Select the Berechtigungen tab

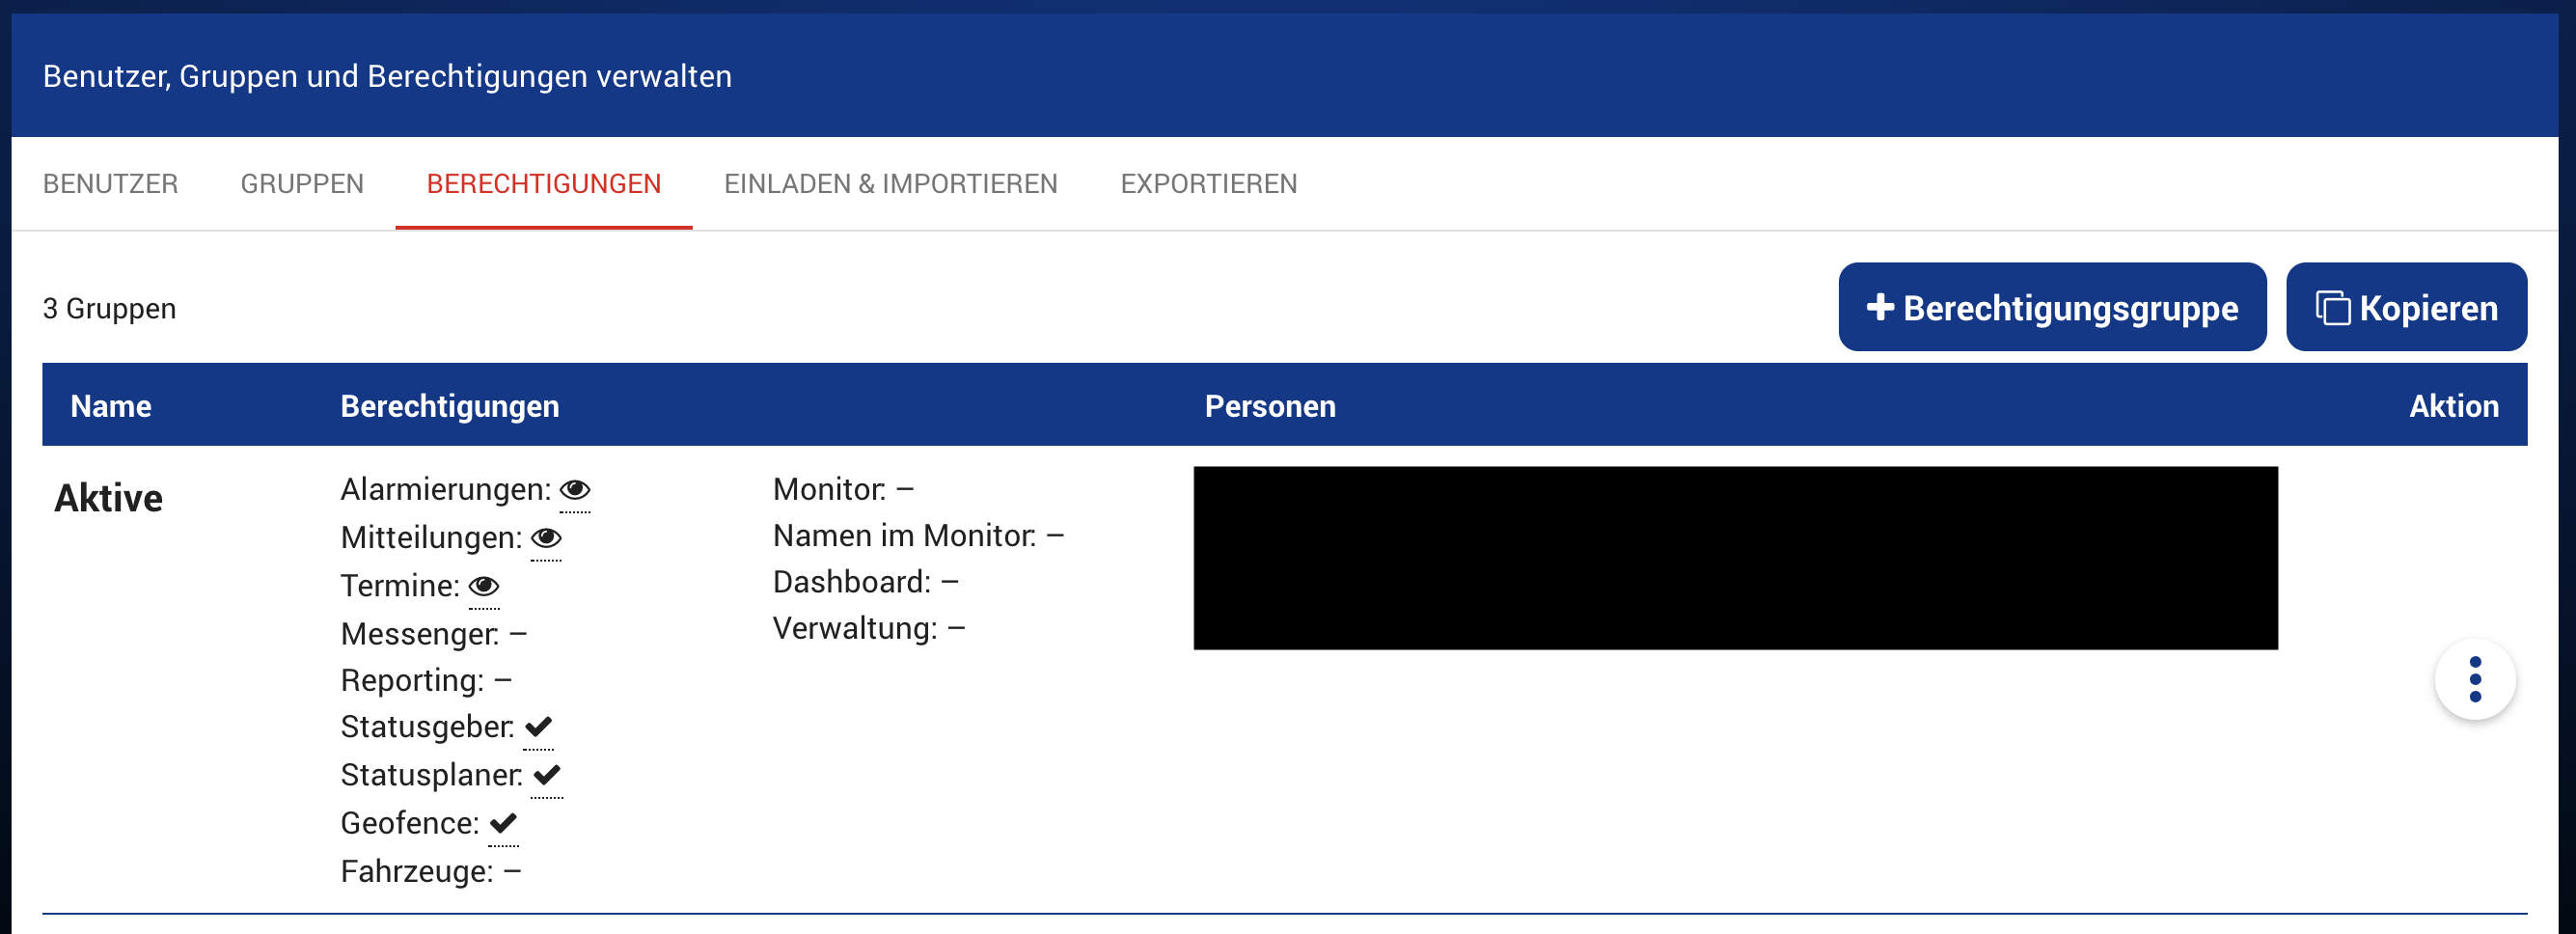coord(543,184)
